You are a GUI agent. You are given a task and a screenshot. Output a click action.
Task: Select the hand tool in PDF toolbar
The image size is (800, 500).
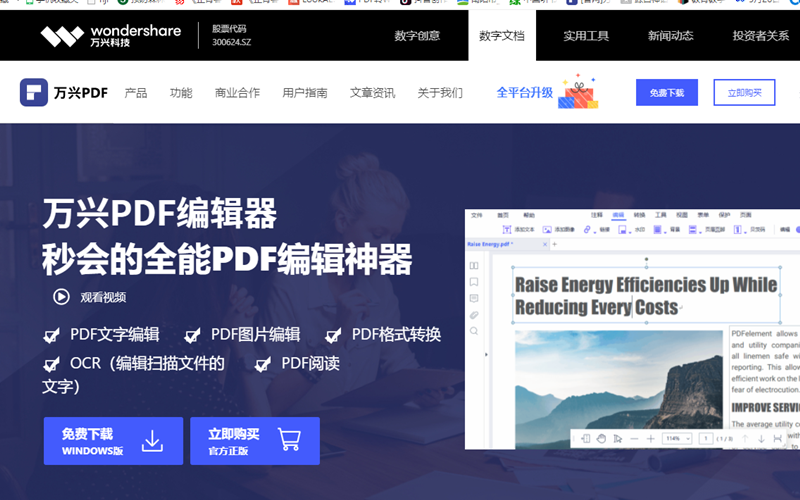pyautogui.click(x=601, y=438)
